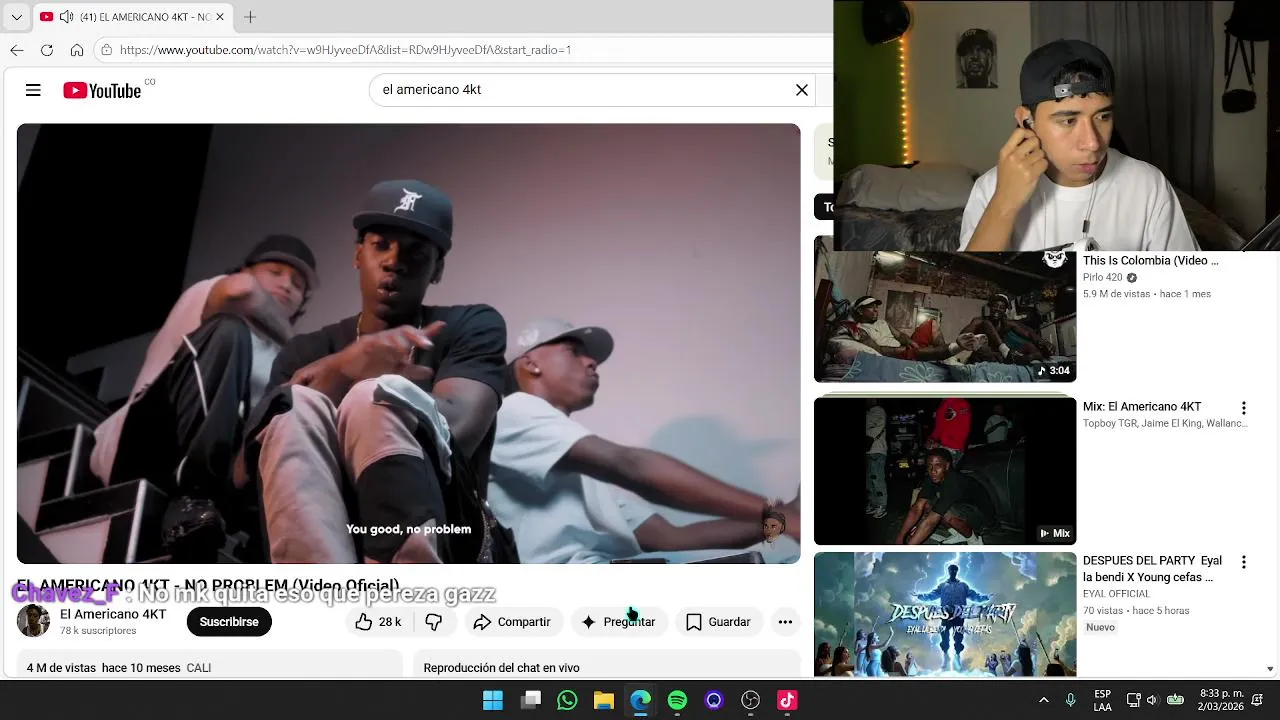Viewport: 1280px width, 720px height.
Task: Click the main video player
Action: point(408,344)
